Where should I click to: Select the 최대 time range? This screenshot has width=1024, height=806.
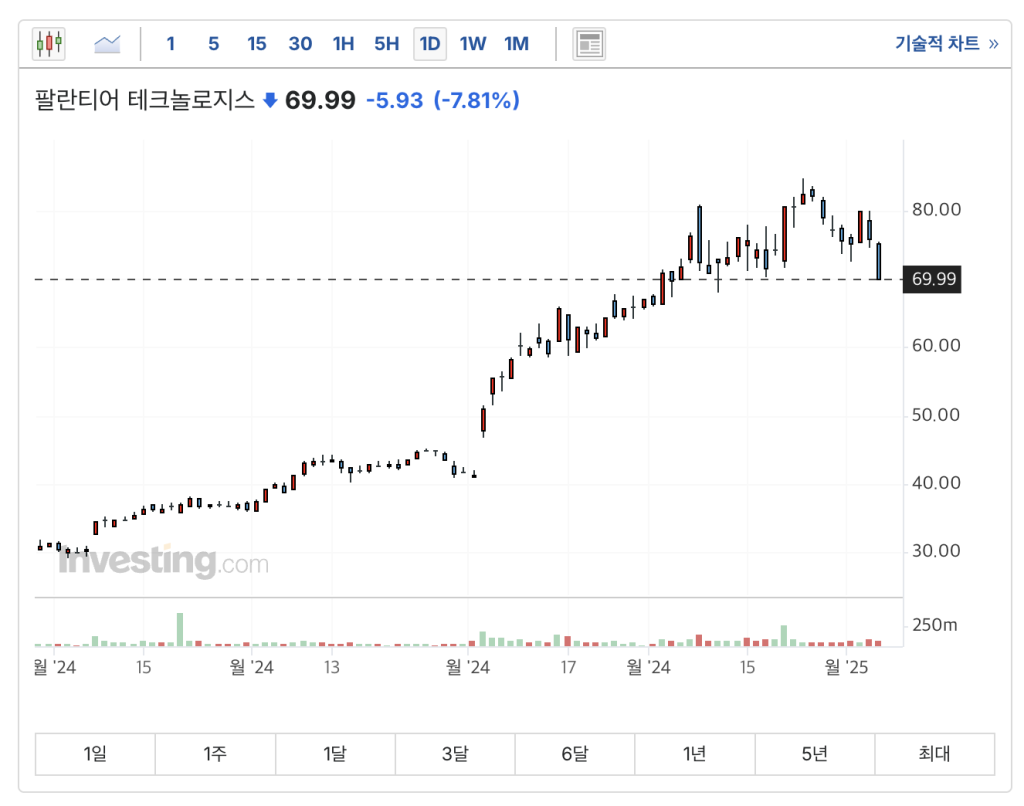pos(934,754)
